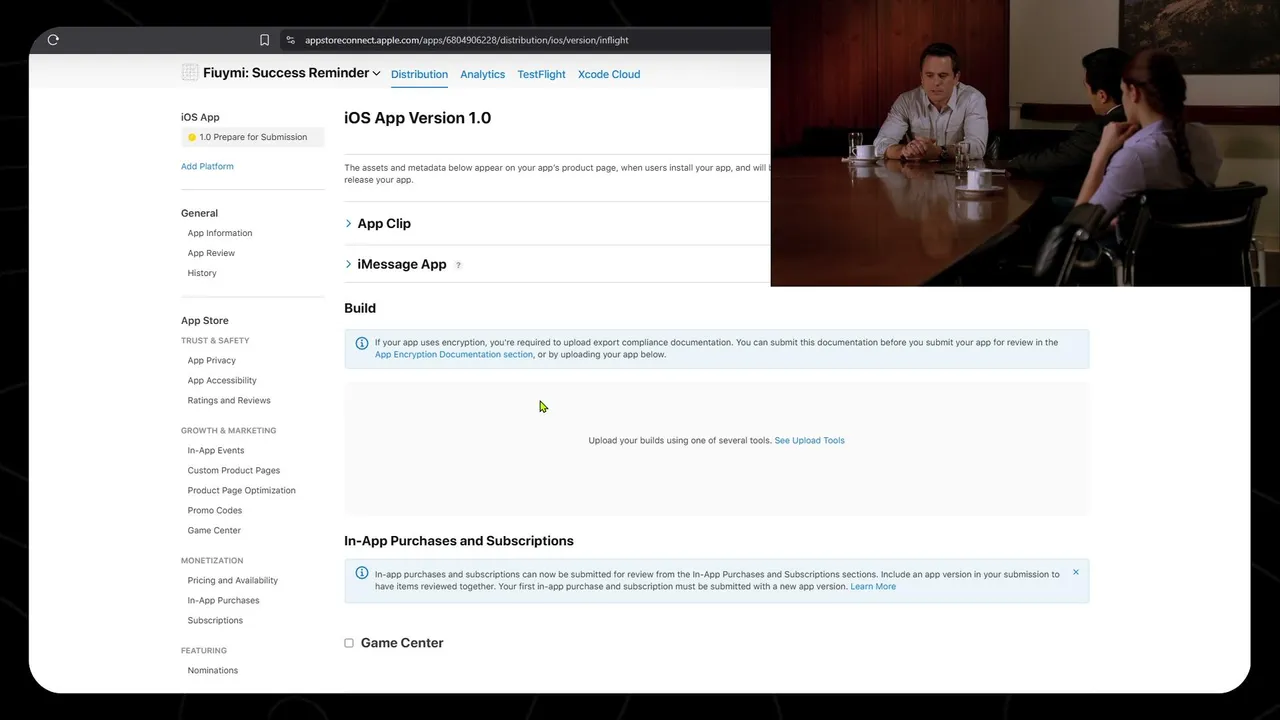Screen dimensions: 1280x720
Task: Open Ratings and Reviews
Action: (229, 400)
